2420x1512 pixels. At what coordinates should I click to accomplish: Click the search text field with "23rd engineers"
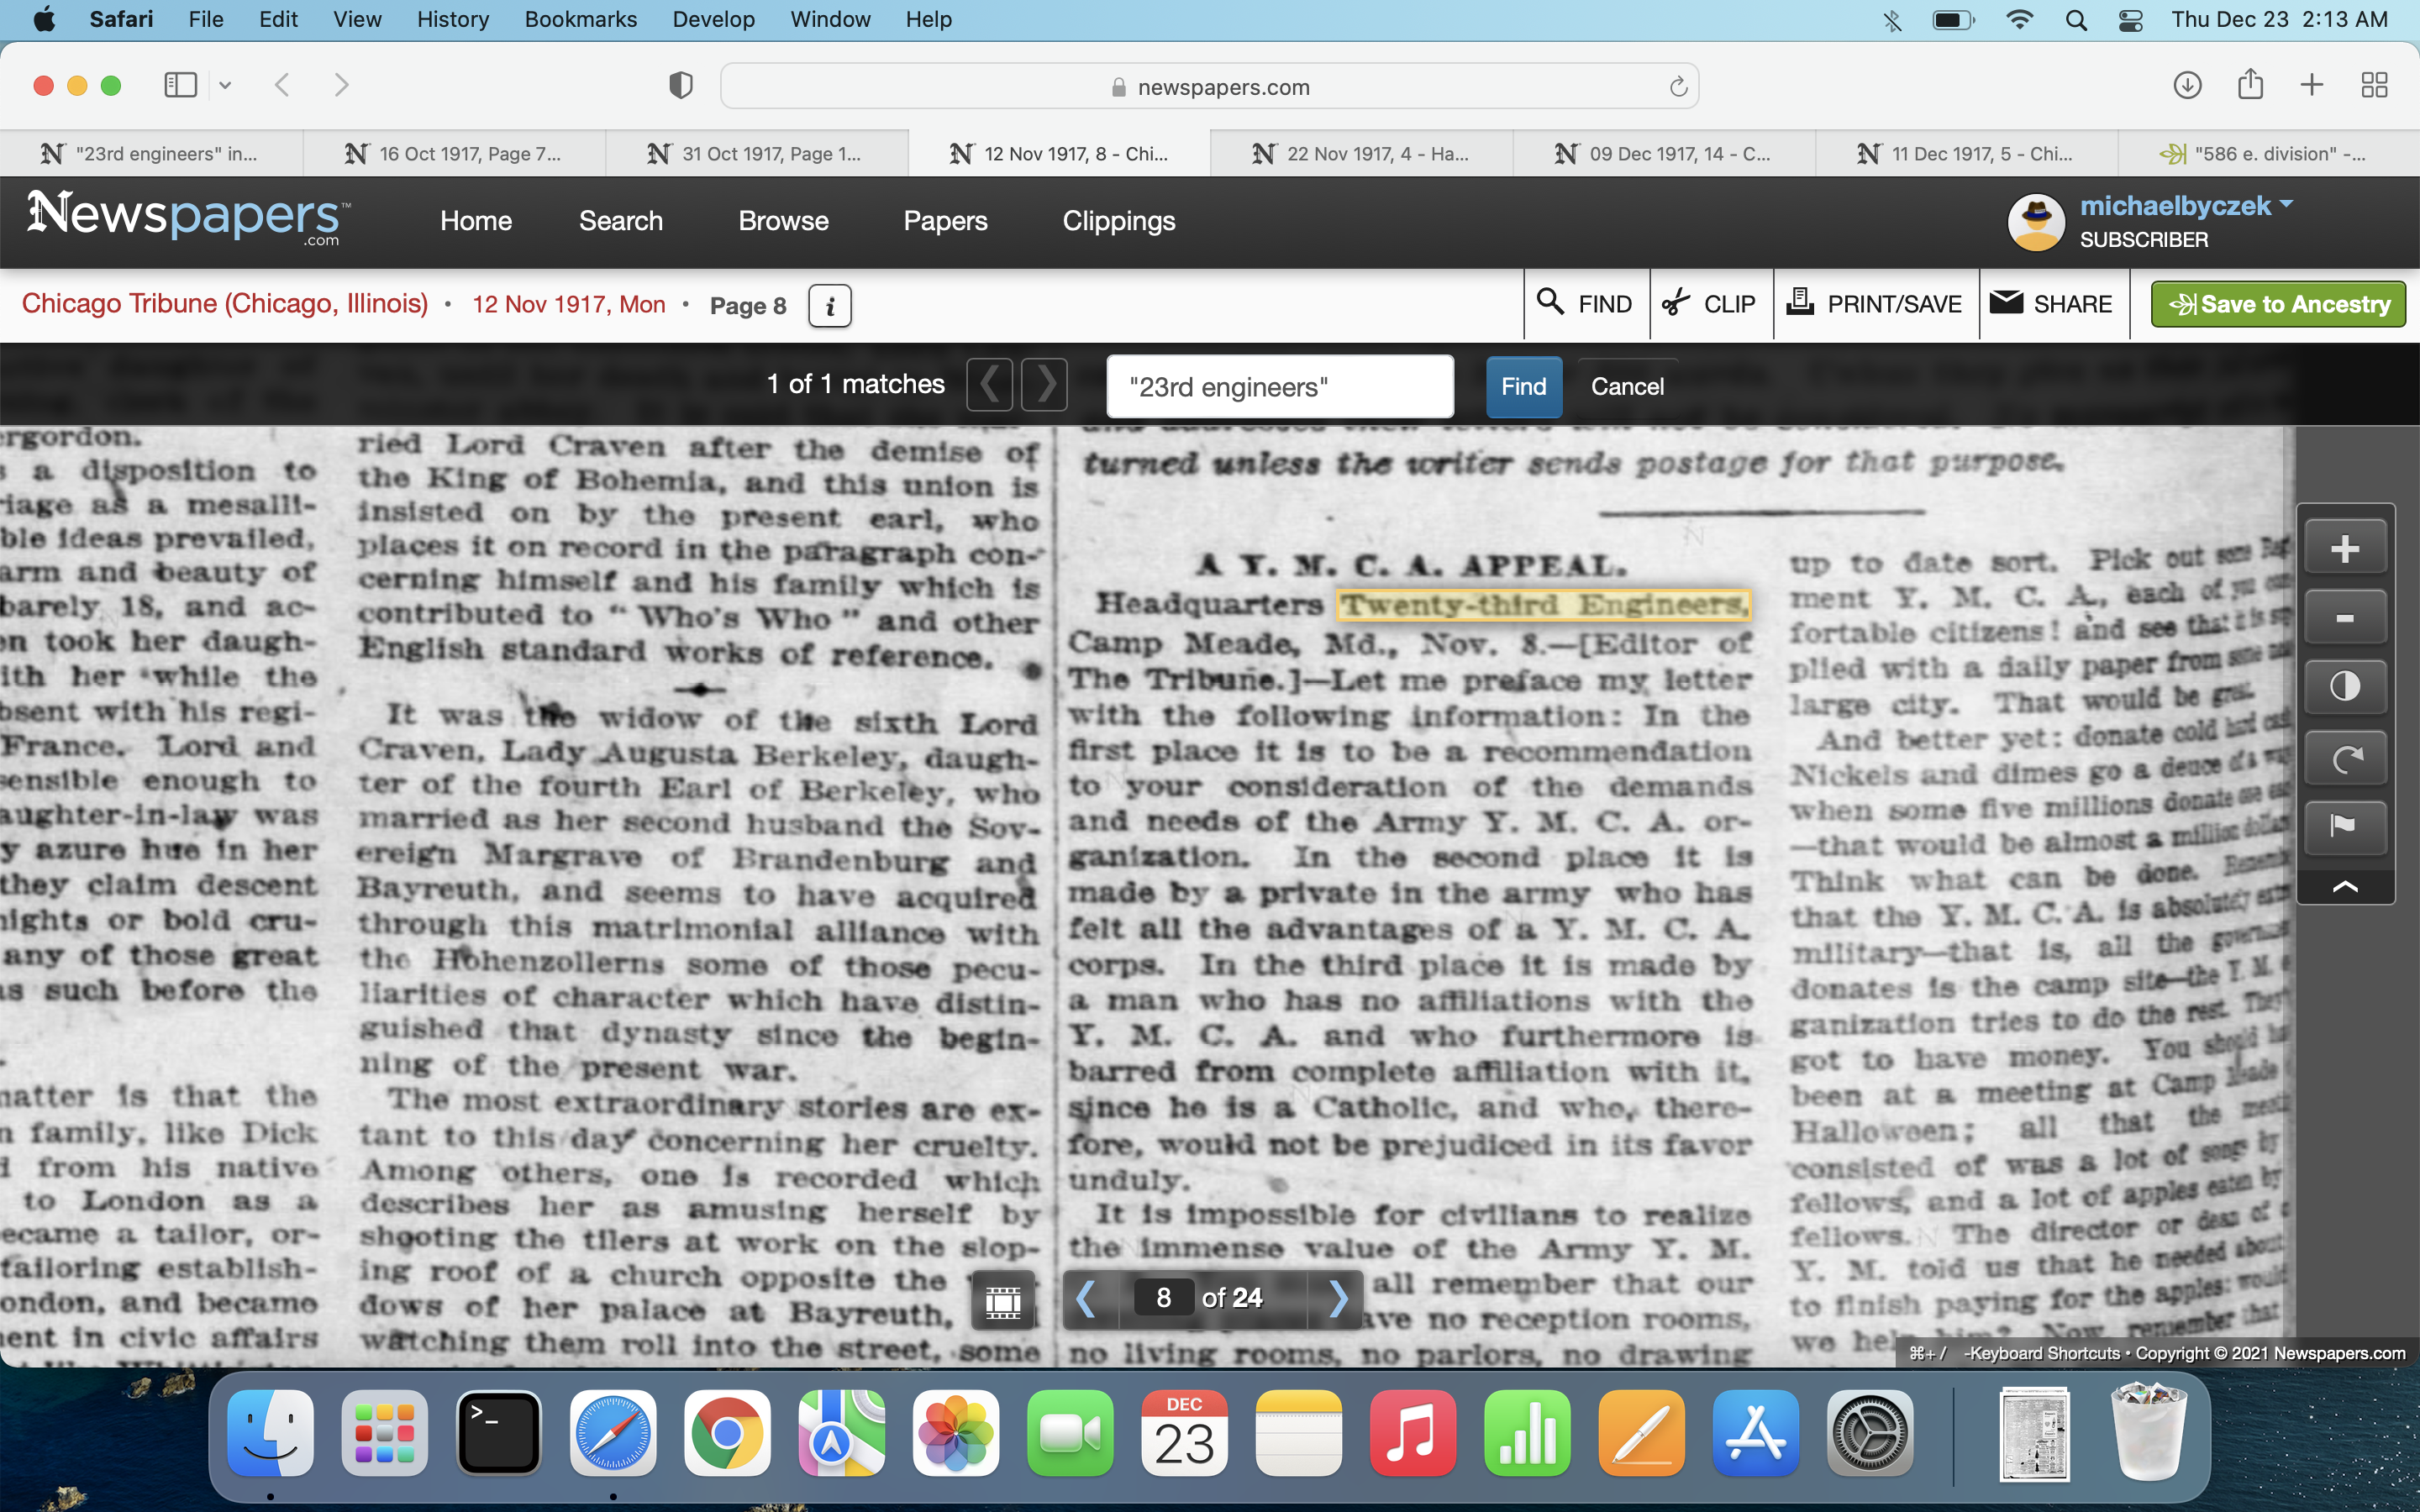[x=1279, y=387]
